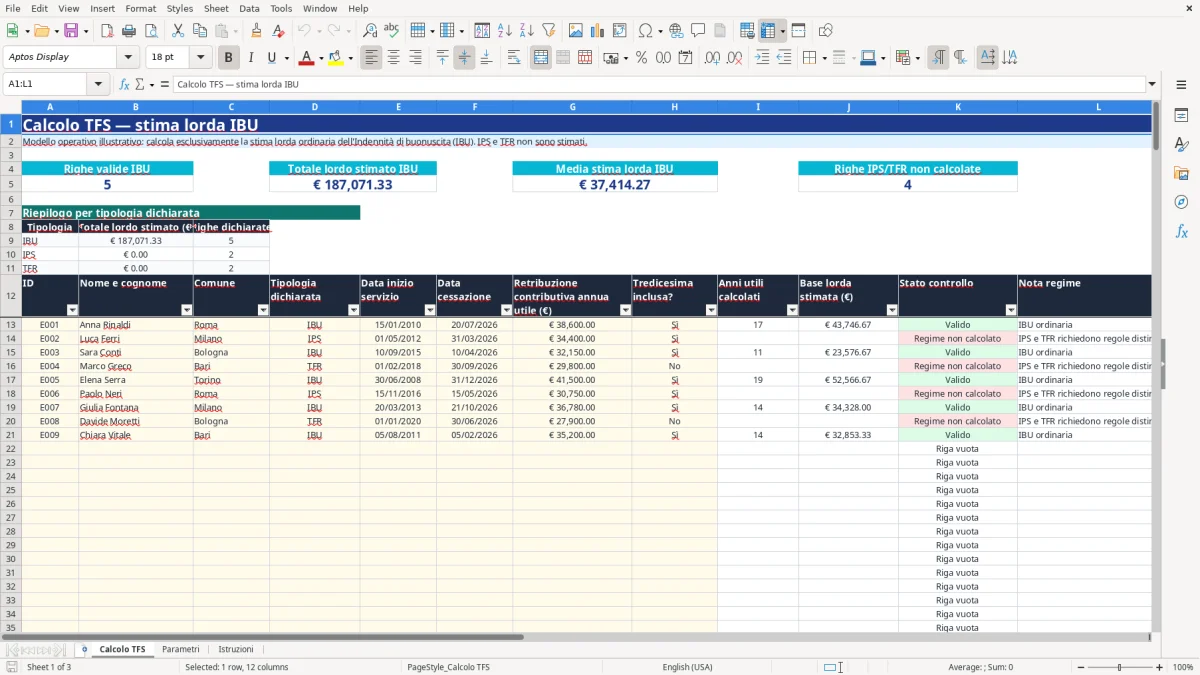Sort the data ascending

[x=505, y=31]
